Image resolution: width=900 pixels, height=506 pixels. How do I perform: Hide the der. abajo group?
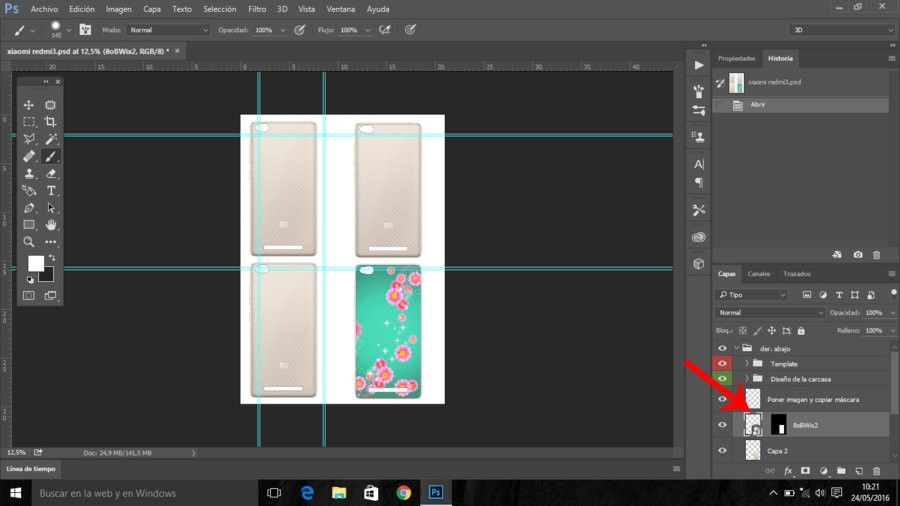[x=722, y=348]
